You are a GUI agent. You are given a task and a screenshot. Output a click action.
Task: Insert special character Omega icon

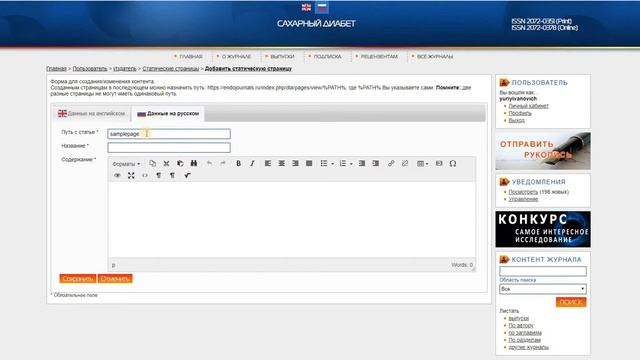[453, 163]
